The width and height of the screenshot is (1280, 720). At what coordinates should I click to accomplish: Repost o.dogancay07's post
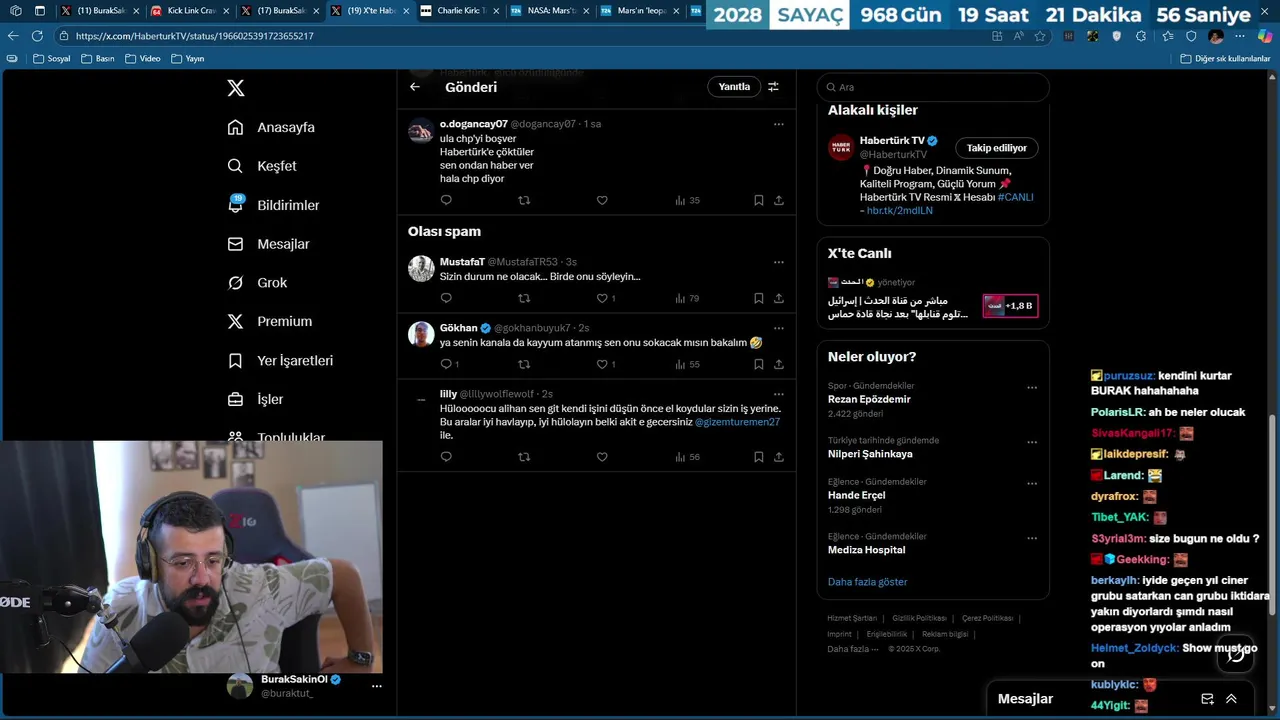point(524,200)
